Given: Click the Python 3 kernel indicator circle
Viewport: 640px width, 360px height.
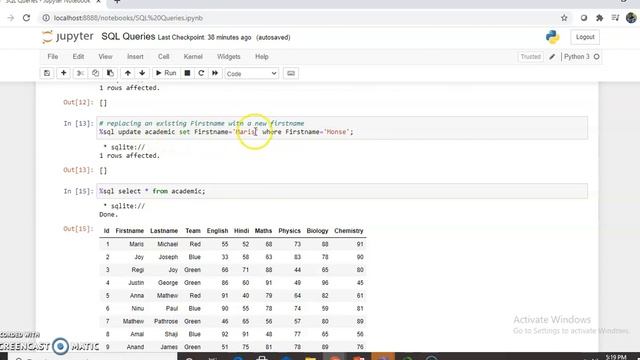Looking at the screenshot, I should [x=597, y=57].
